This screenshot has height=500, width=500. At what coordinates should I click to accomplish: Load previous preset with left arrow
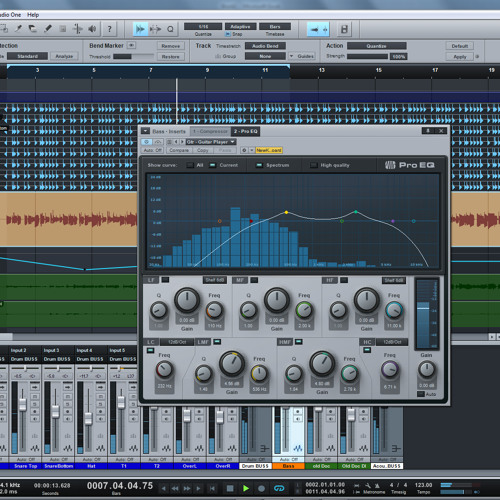click(x=176, y=142)
